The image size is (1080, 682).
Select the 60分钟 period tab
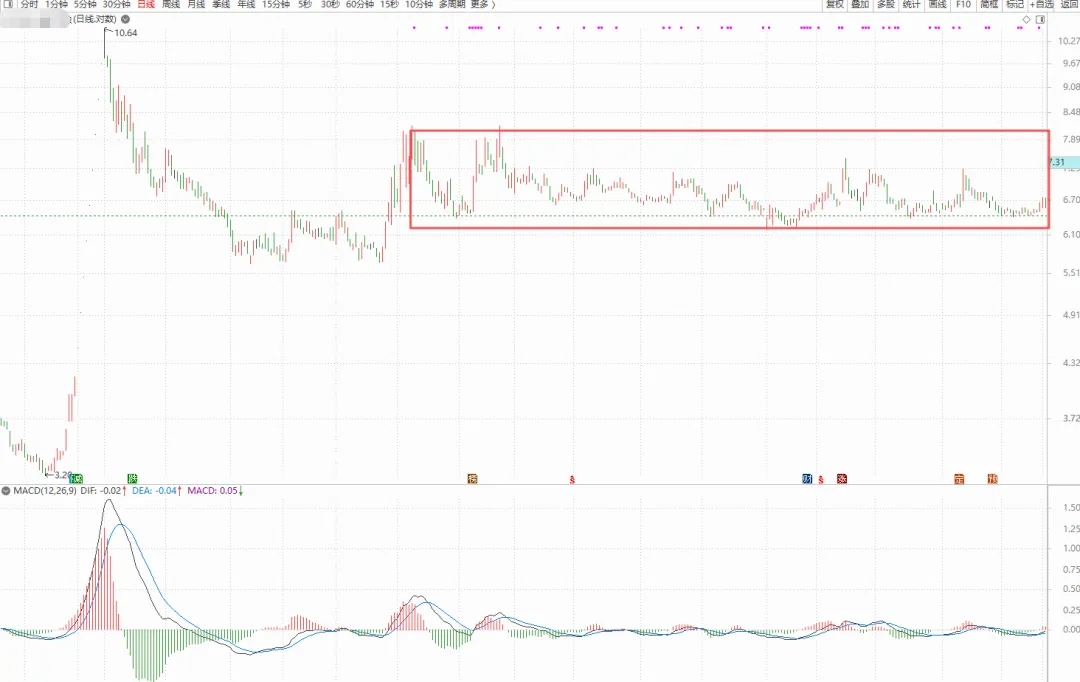[x=360, y=4]
